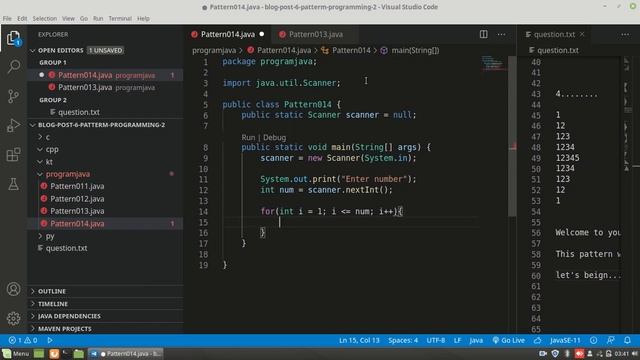Open More Actions for question.txt editor group
The width and height of the screenshot is (640, 360).
click(625, 34)
